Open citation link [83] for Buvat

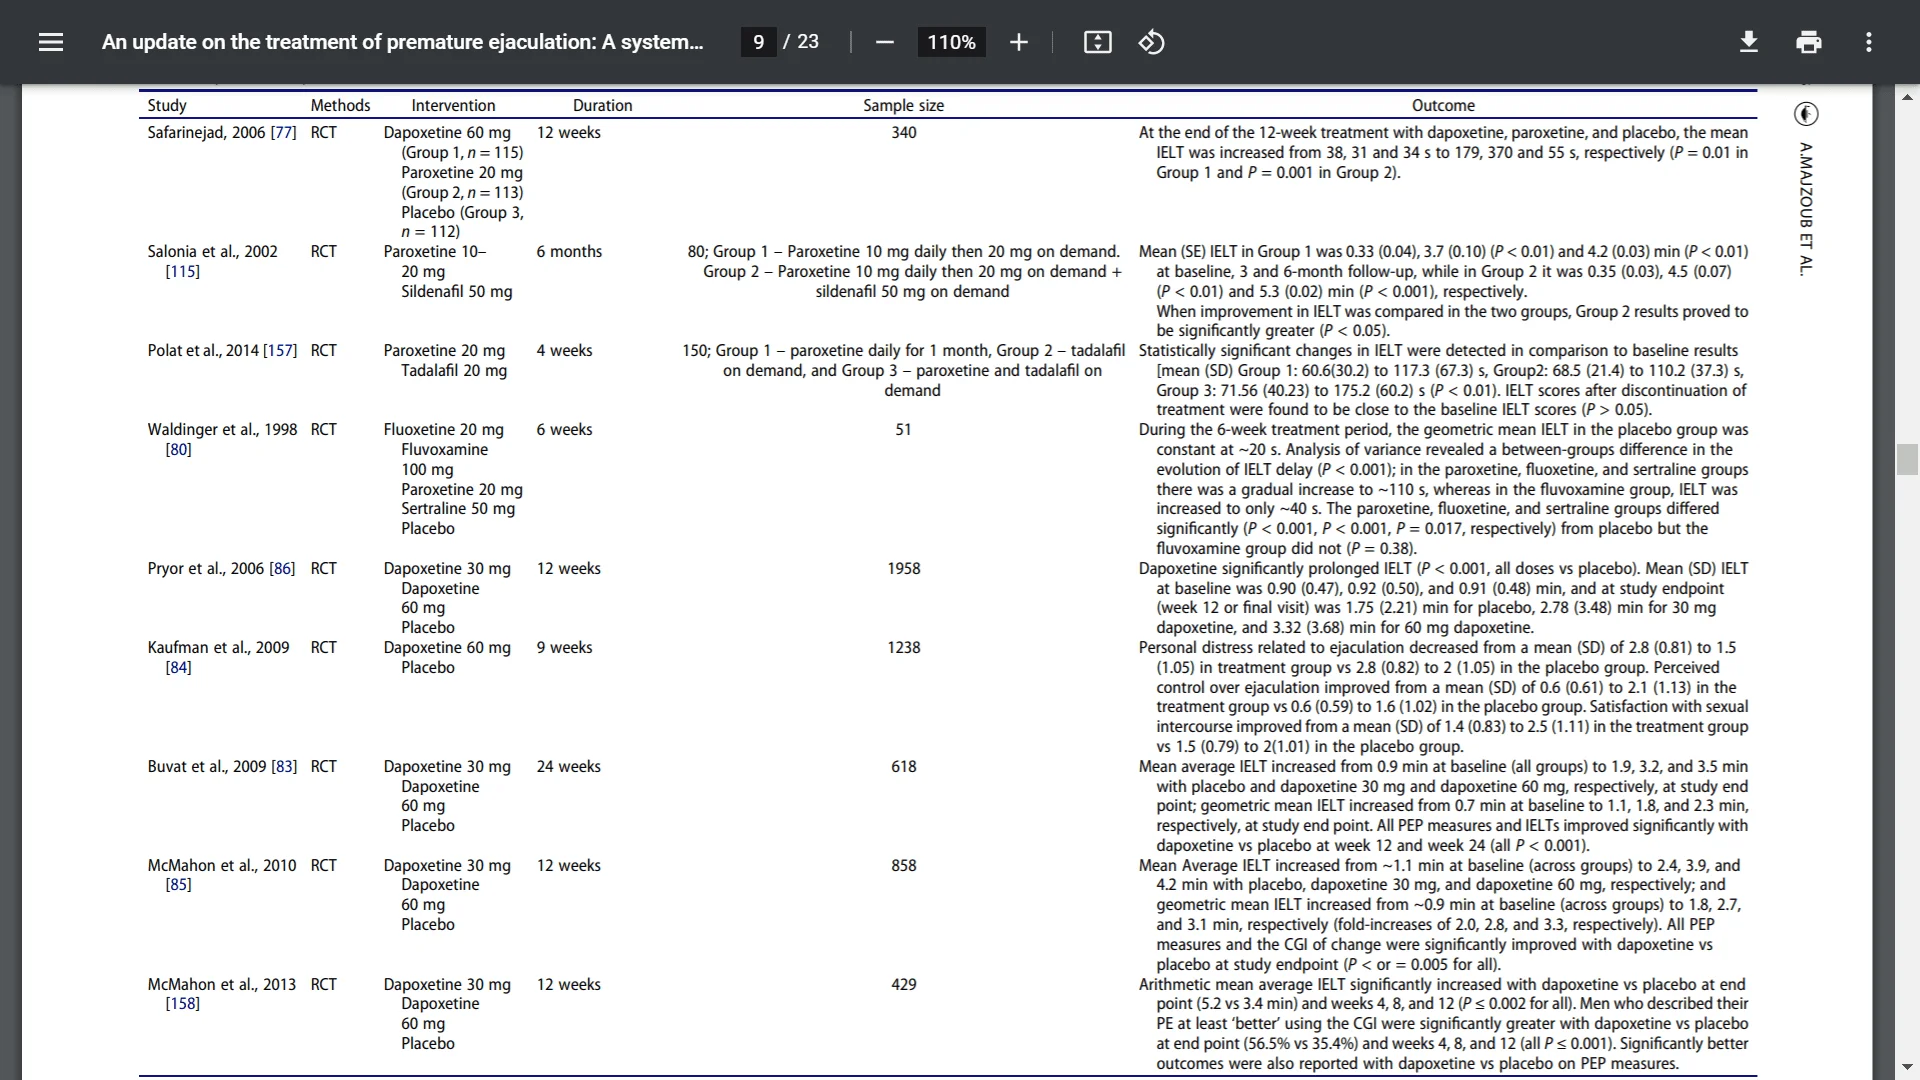(284, 767)
